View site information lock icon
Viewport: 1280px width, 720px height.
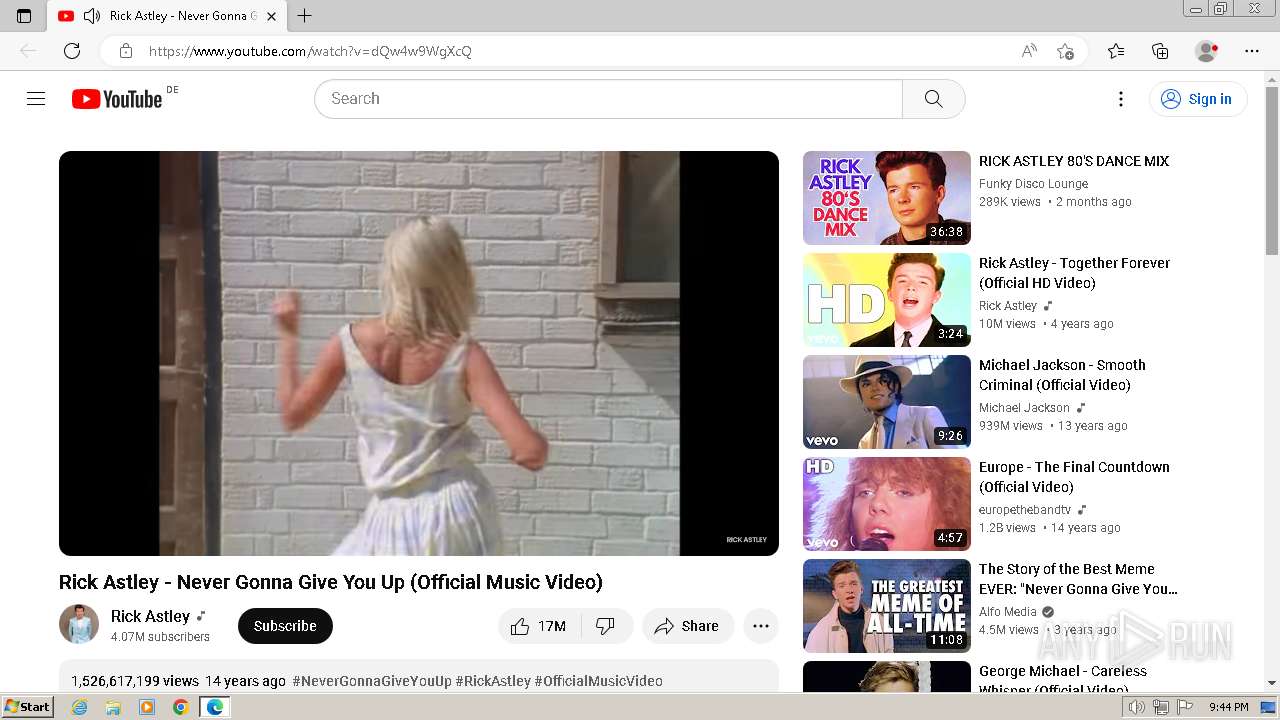[x=125, y=51]
